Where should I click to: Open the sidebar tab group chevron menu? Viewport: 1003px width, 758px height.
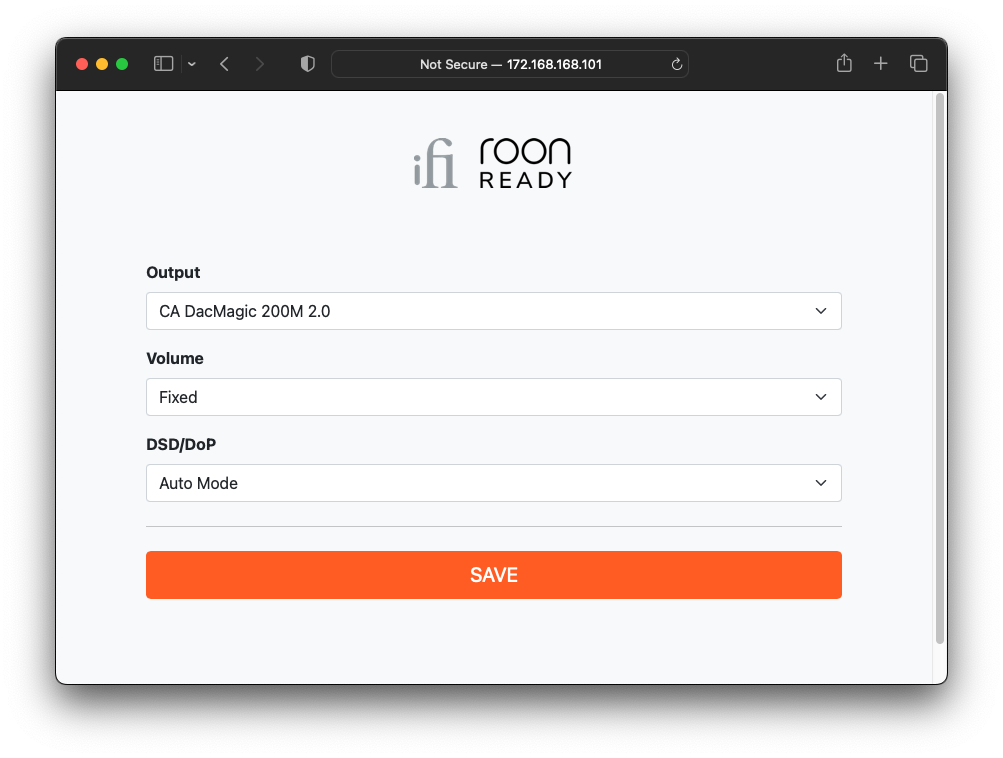[x=192, y=64]
